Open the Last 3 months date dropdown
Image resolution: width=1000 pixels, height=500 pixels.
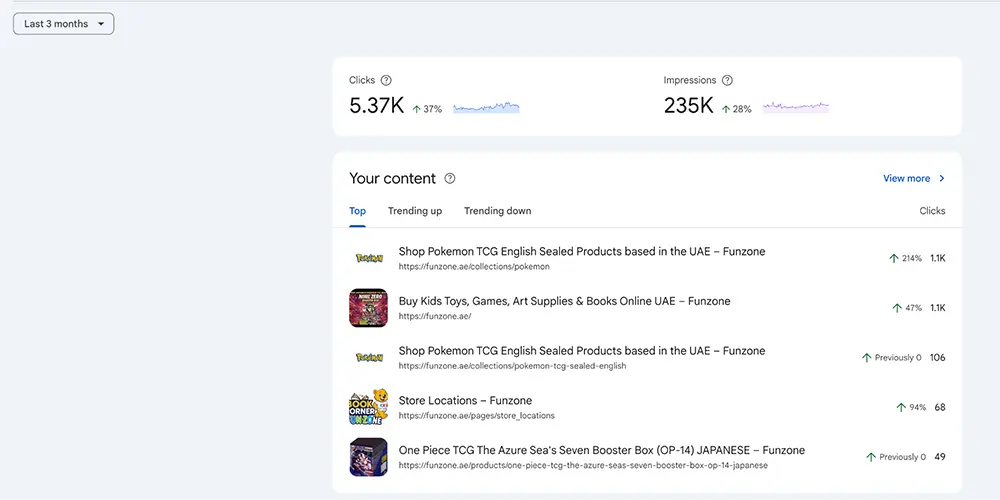pos(64,24)
